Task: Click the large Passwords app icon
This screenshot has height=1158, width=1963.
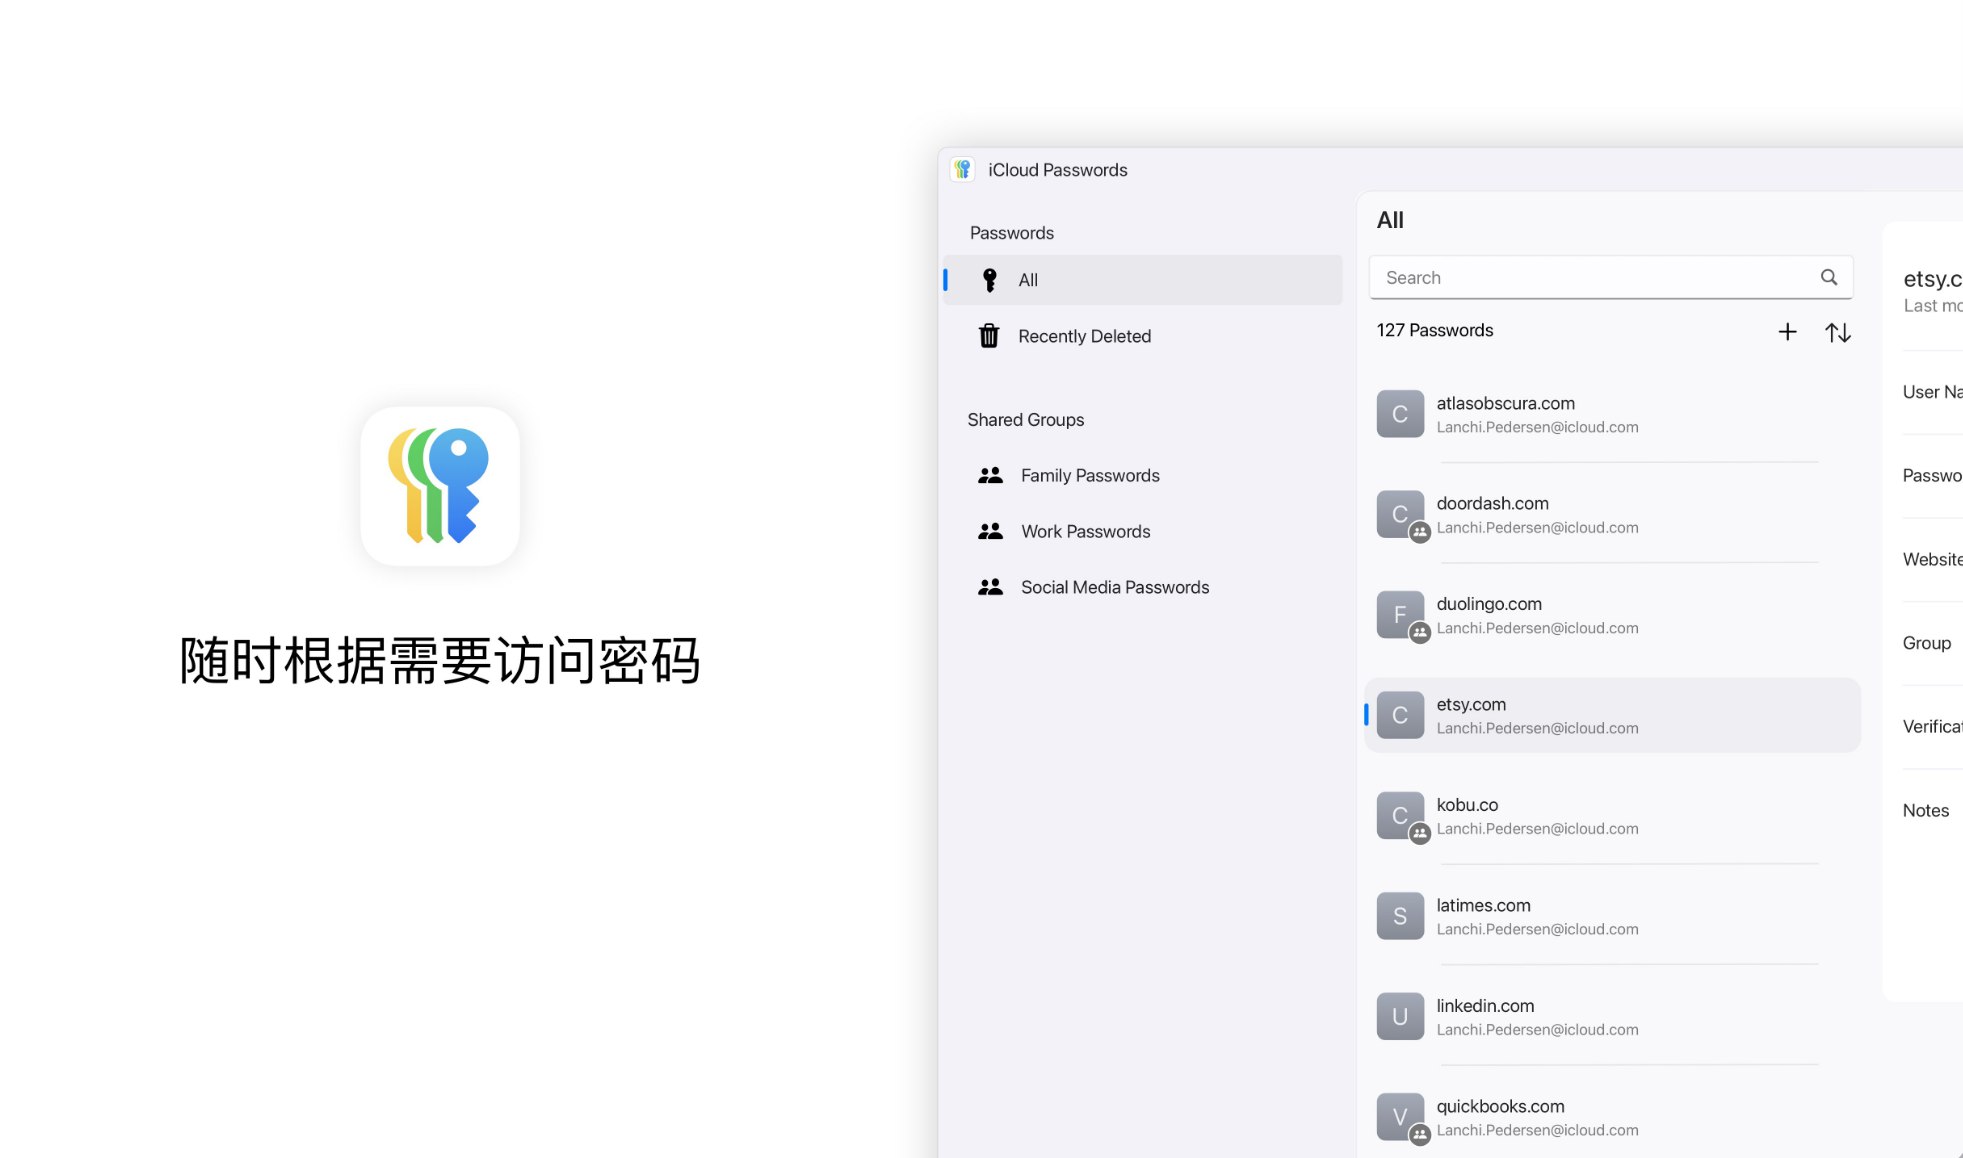Action: [440, 486]
